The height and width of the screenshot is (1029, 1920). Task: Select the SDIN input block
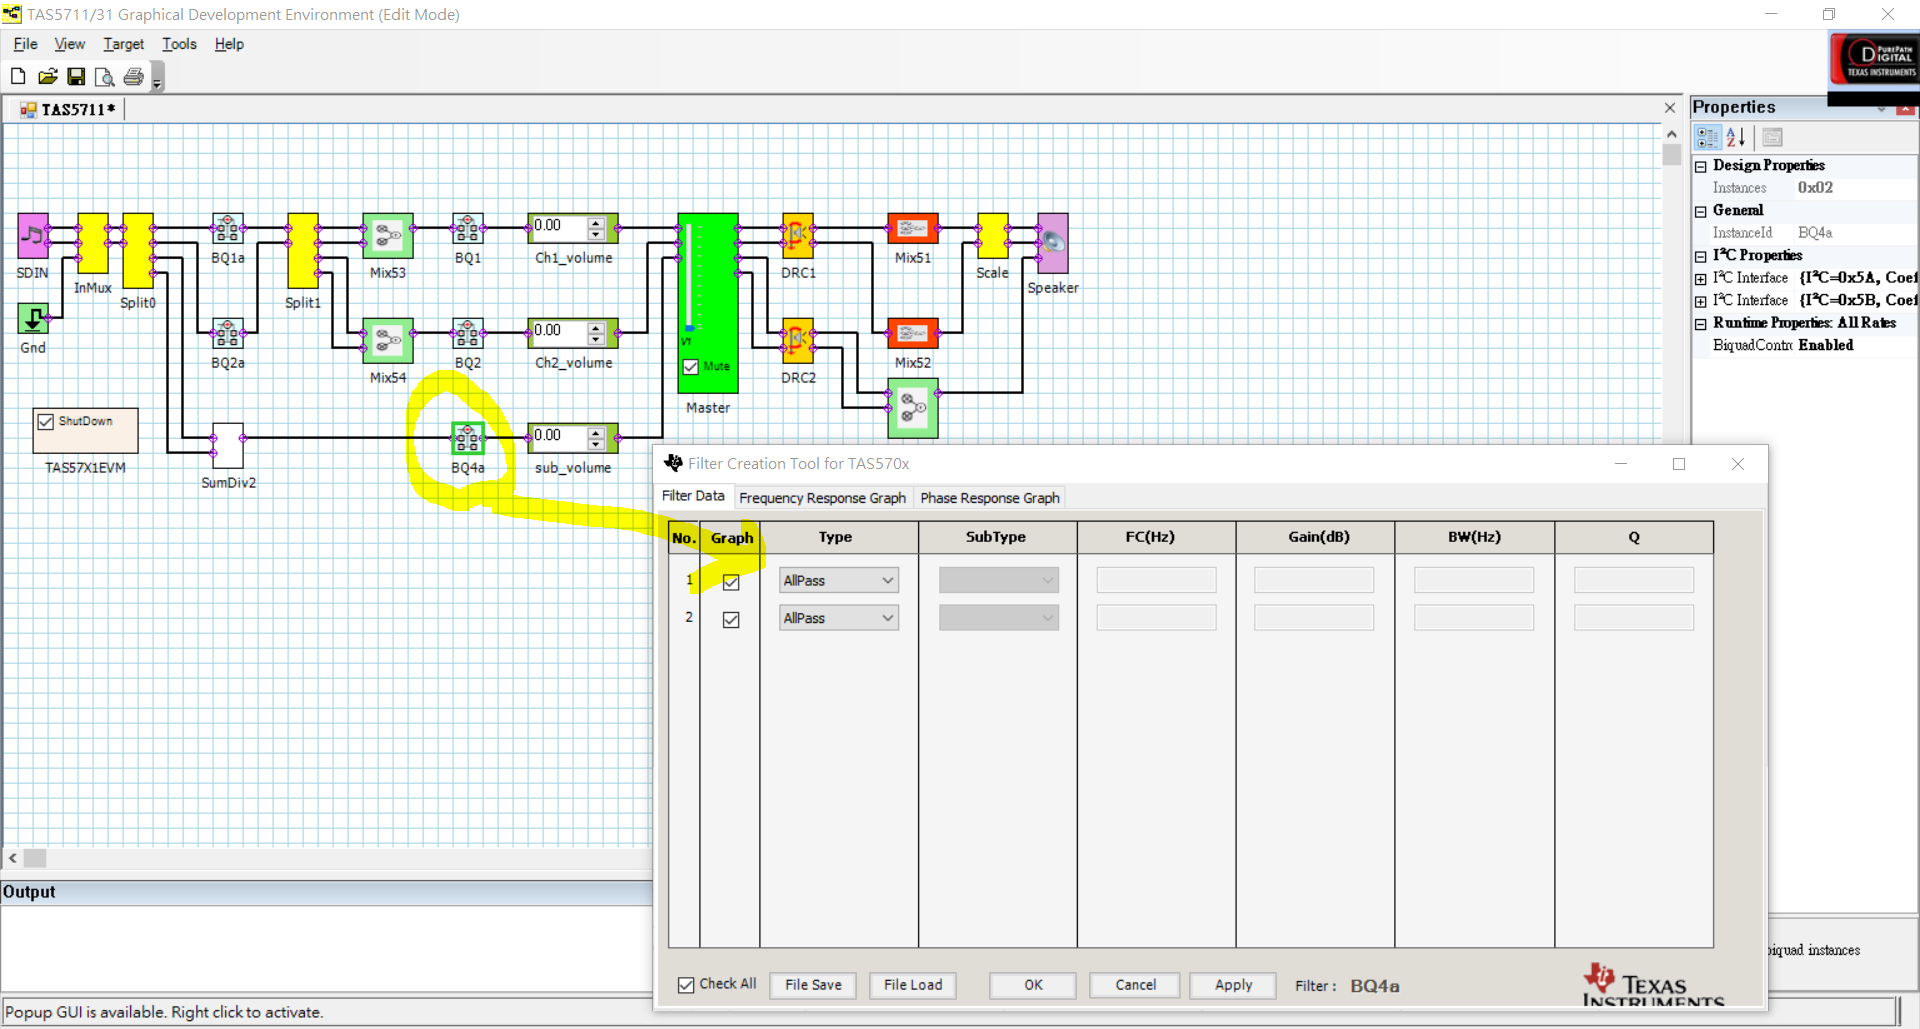click(x=33, y=236)
